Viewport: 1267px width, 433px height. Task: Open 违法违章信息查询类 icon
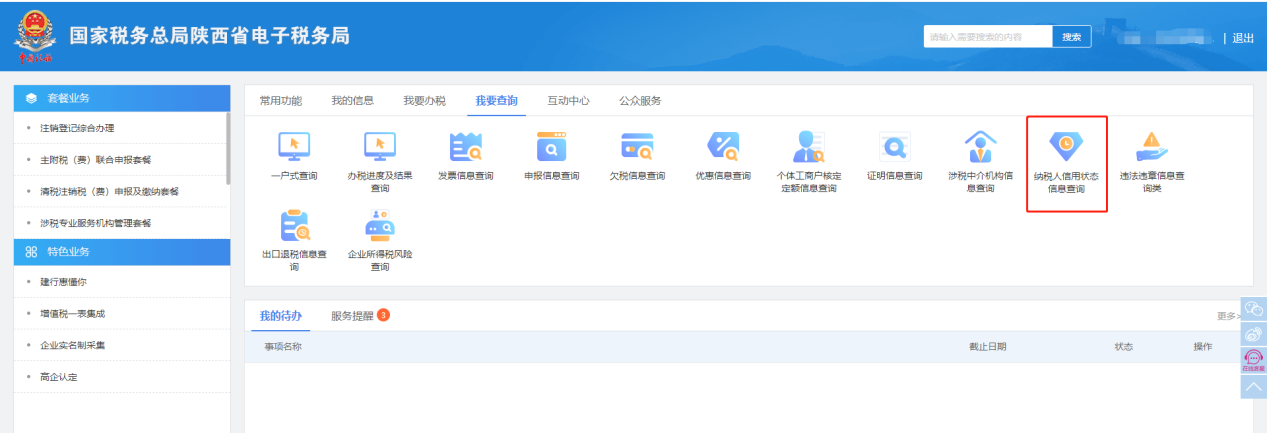point(1152,147)
